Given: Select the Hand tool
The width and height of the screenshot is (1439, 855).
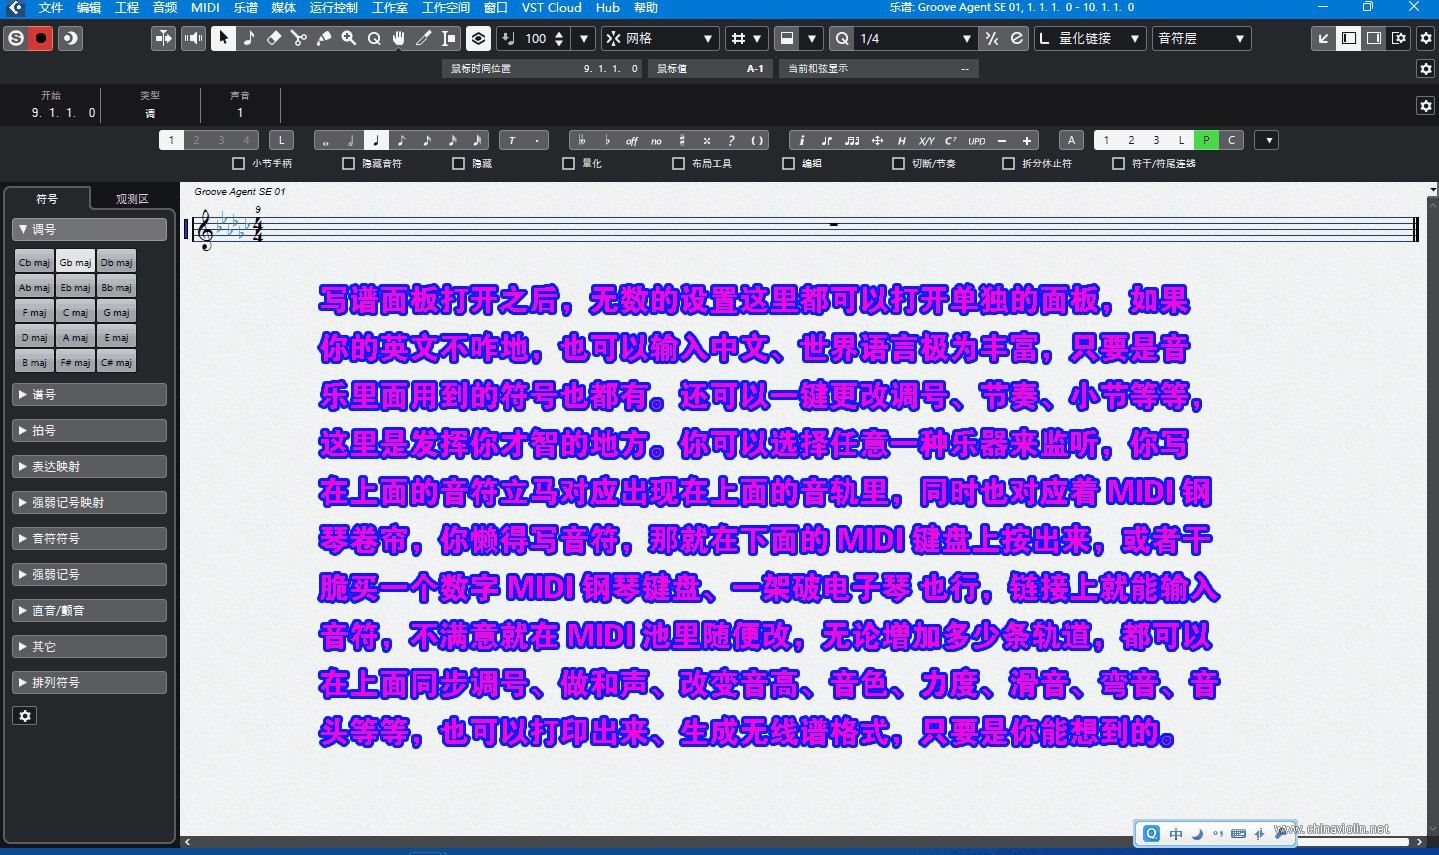Looking at the screenshot, I should 399,38.
